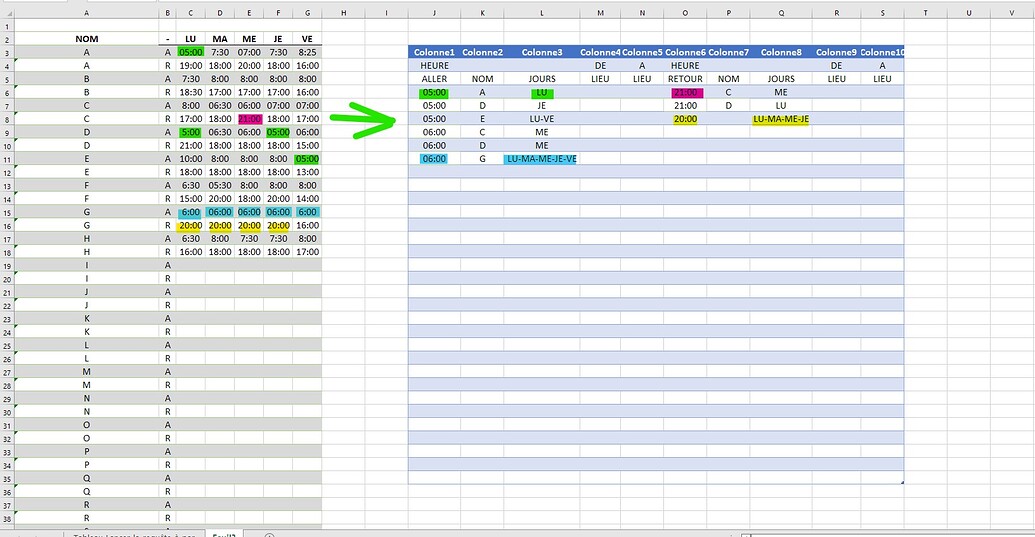Click the ALLER cell under HEURE
This screenshot has width=1035, height=537.
click(x=434, y=78)
